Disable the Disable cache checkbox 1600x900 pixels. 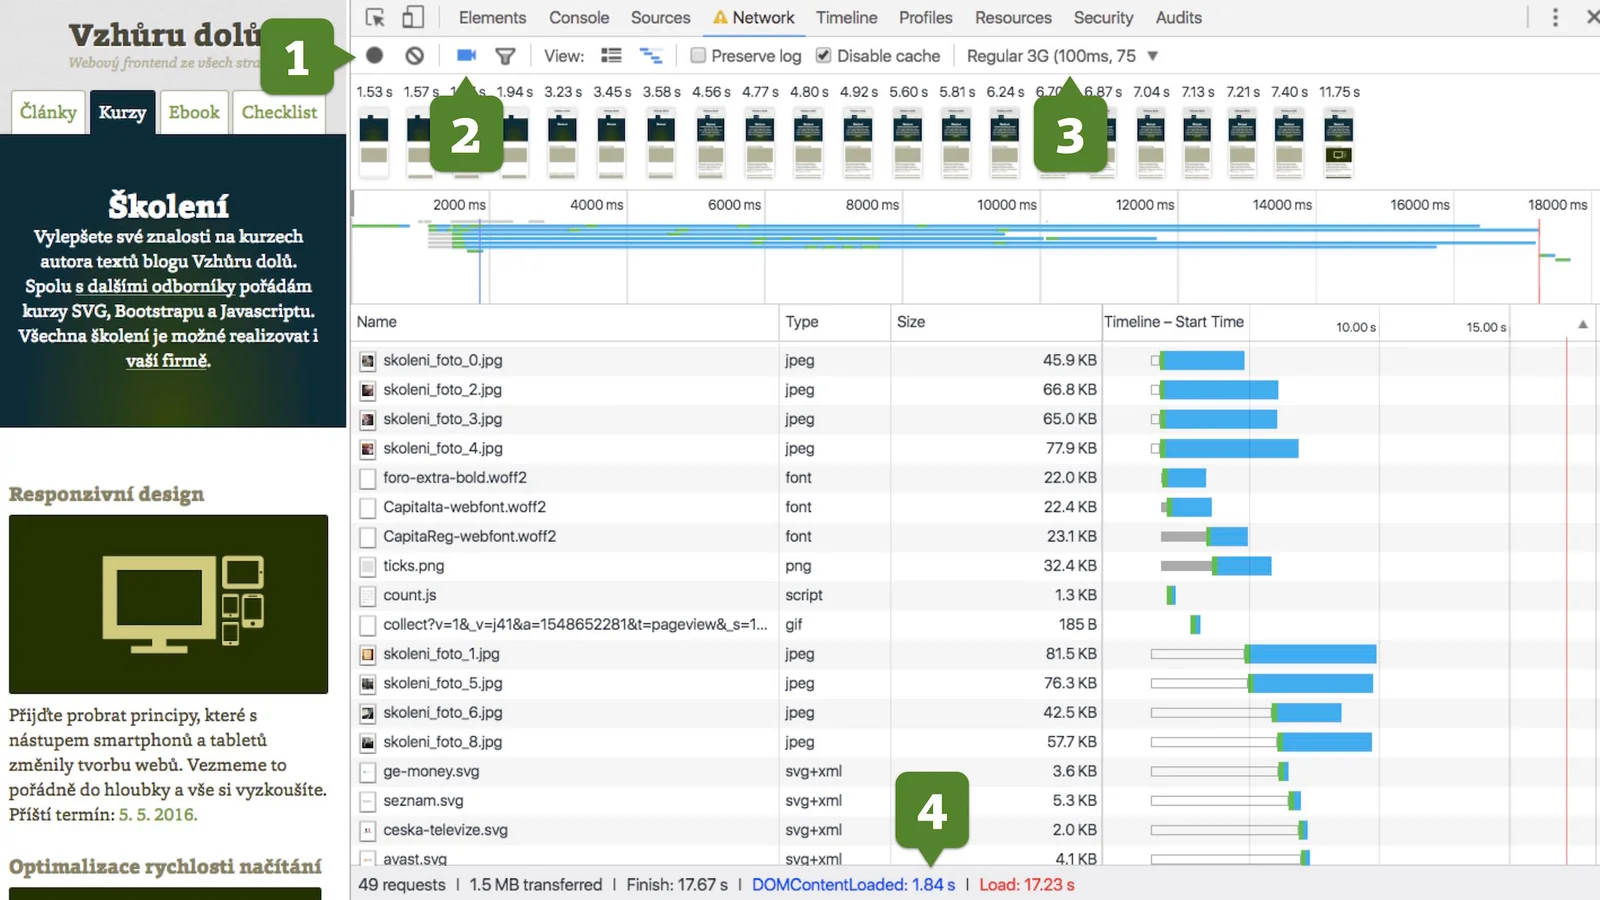coord(823,56)
